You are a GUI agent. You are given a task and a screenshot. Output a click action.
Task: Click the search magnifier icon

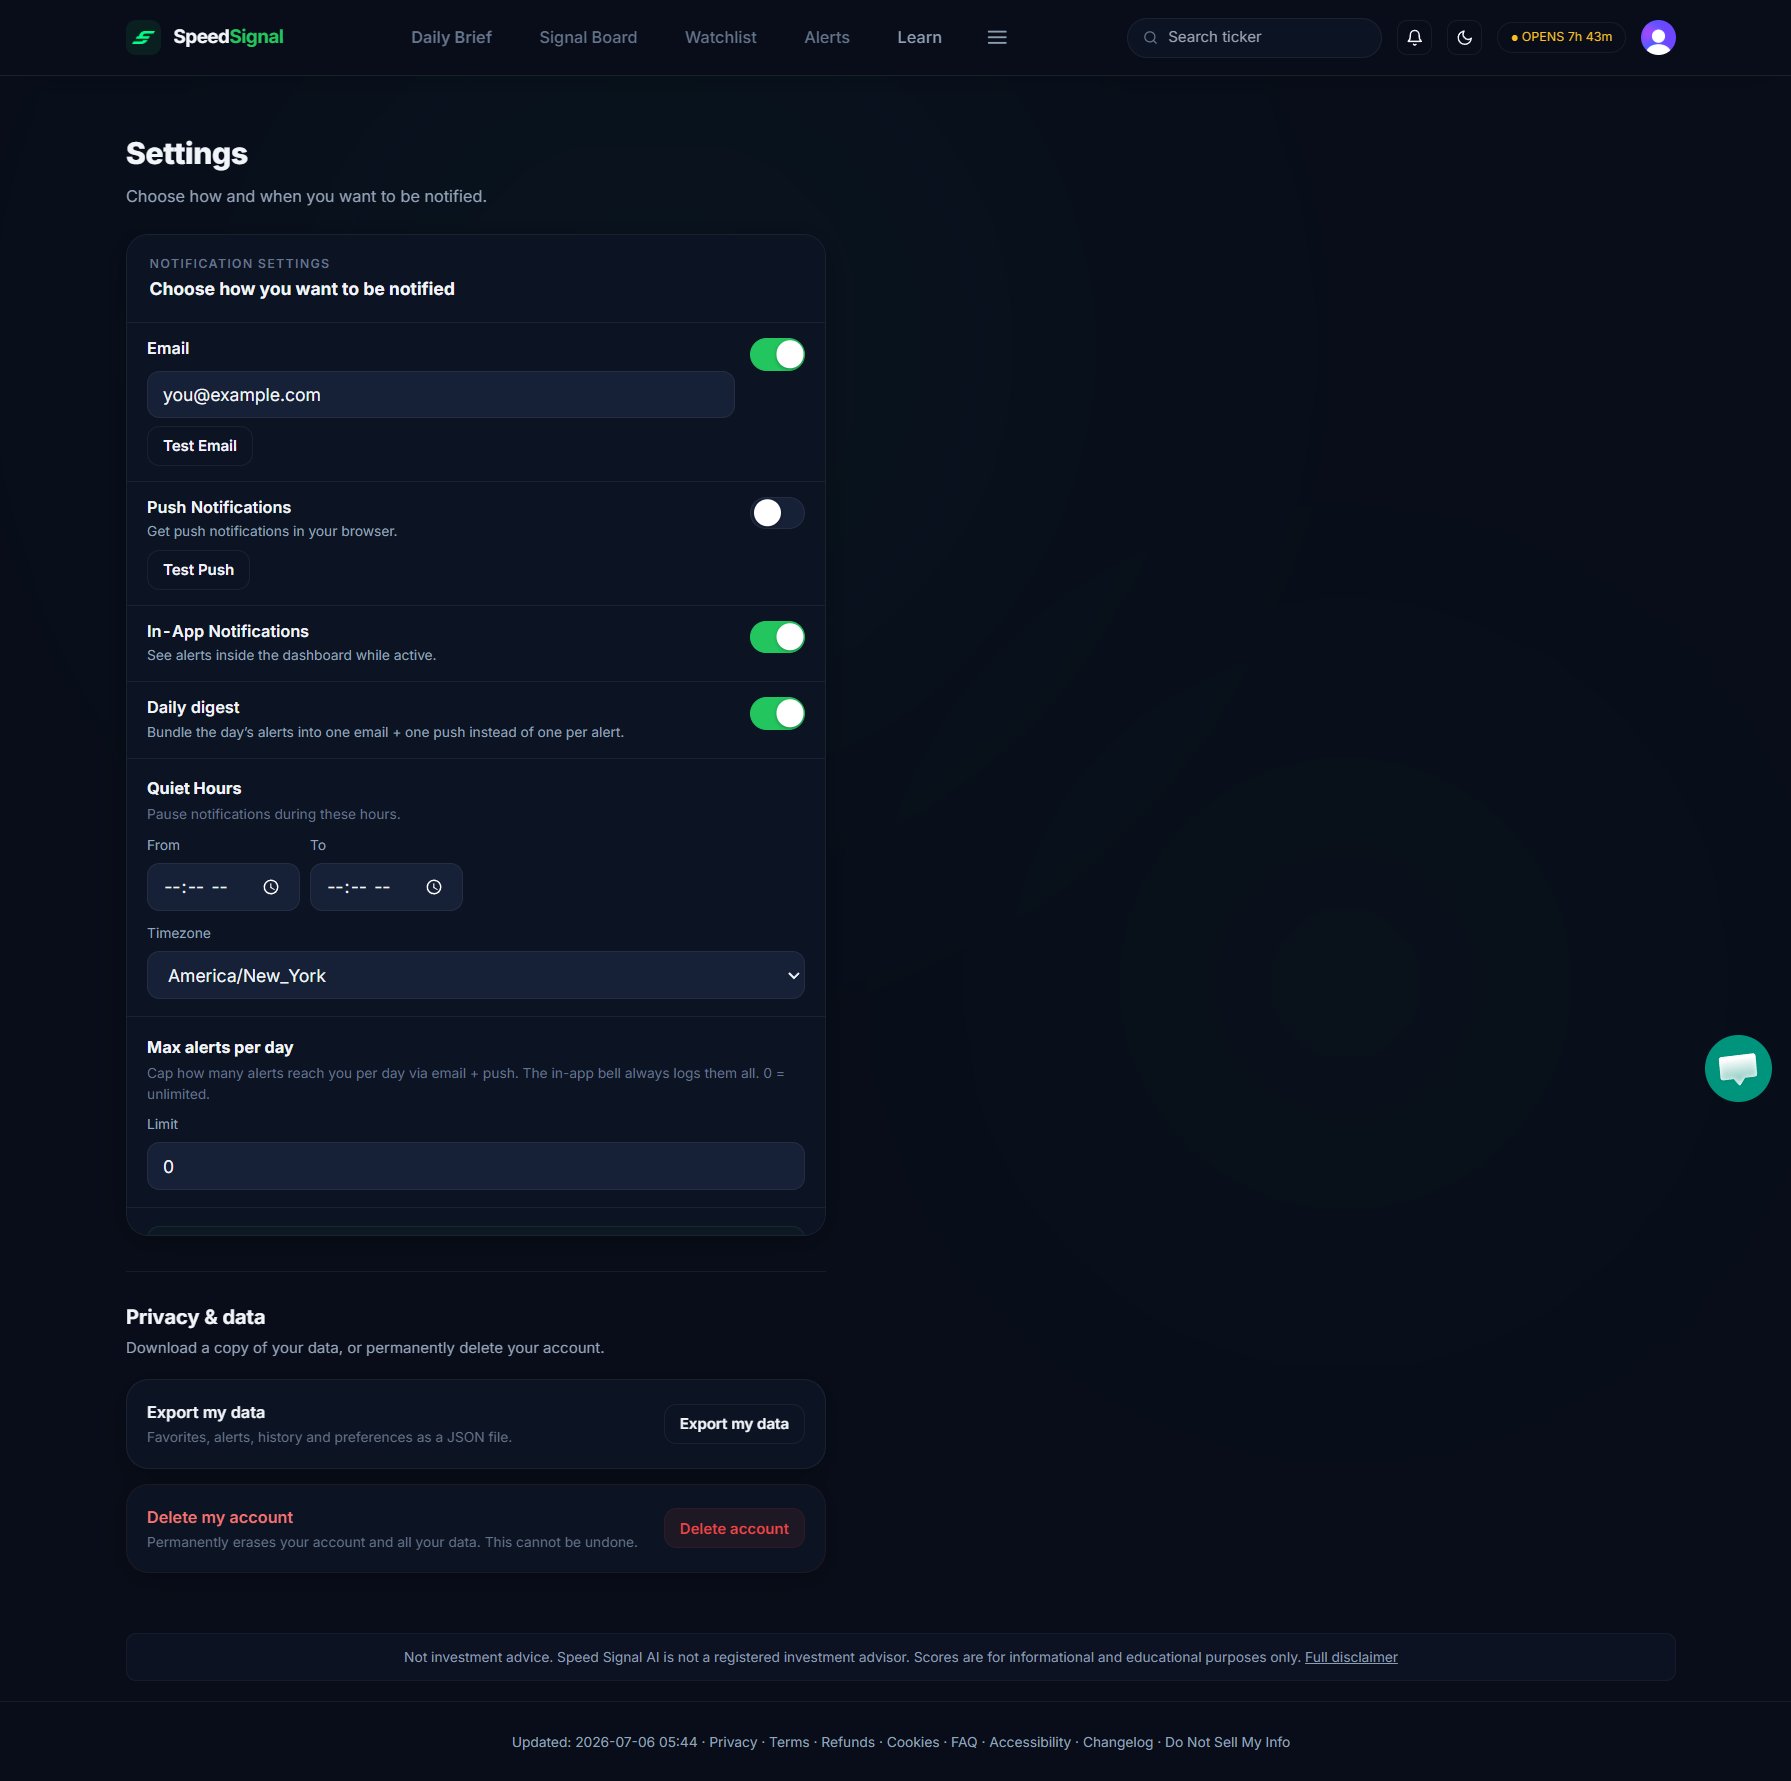[1150, 37]
